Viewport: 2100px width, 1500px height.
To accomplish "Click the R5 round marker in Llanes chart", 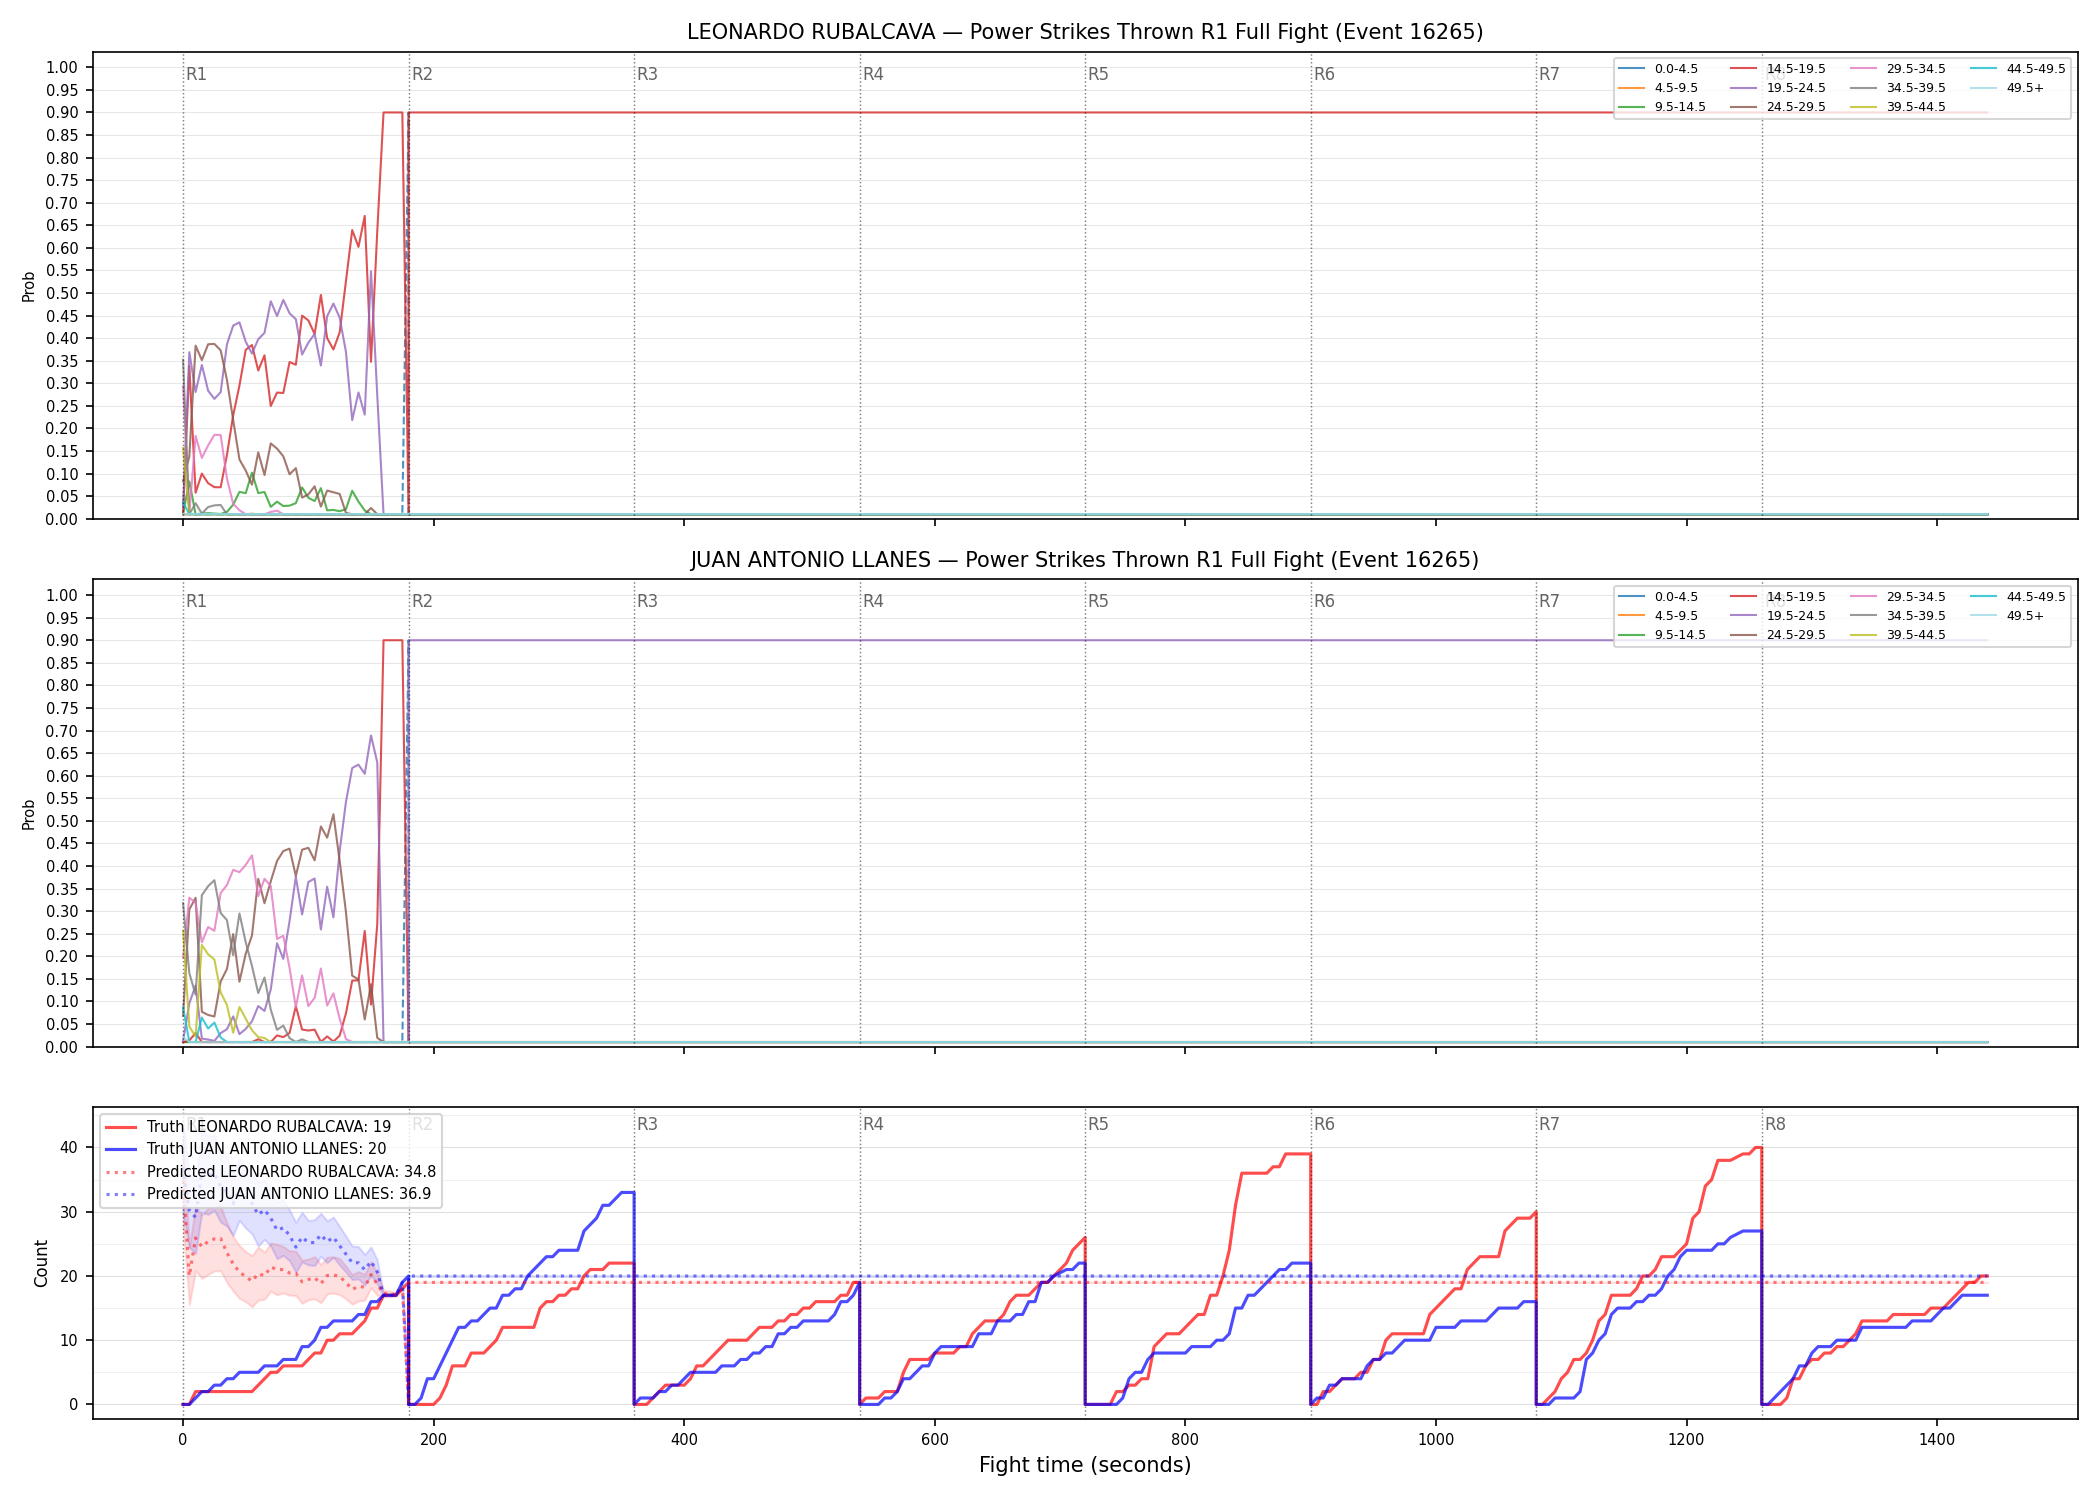I will (x=1098, y=601).
